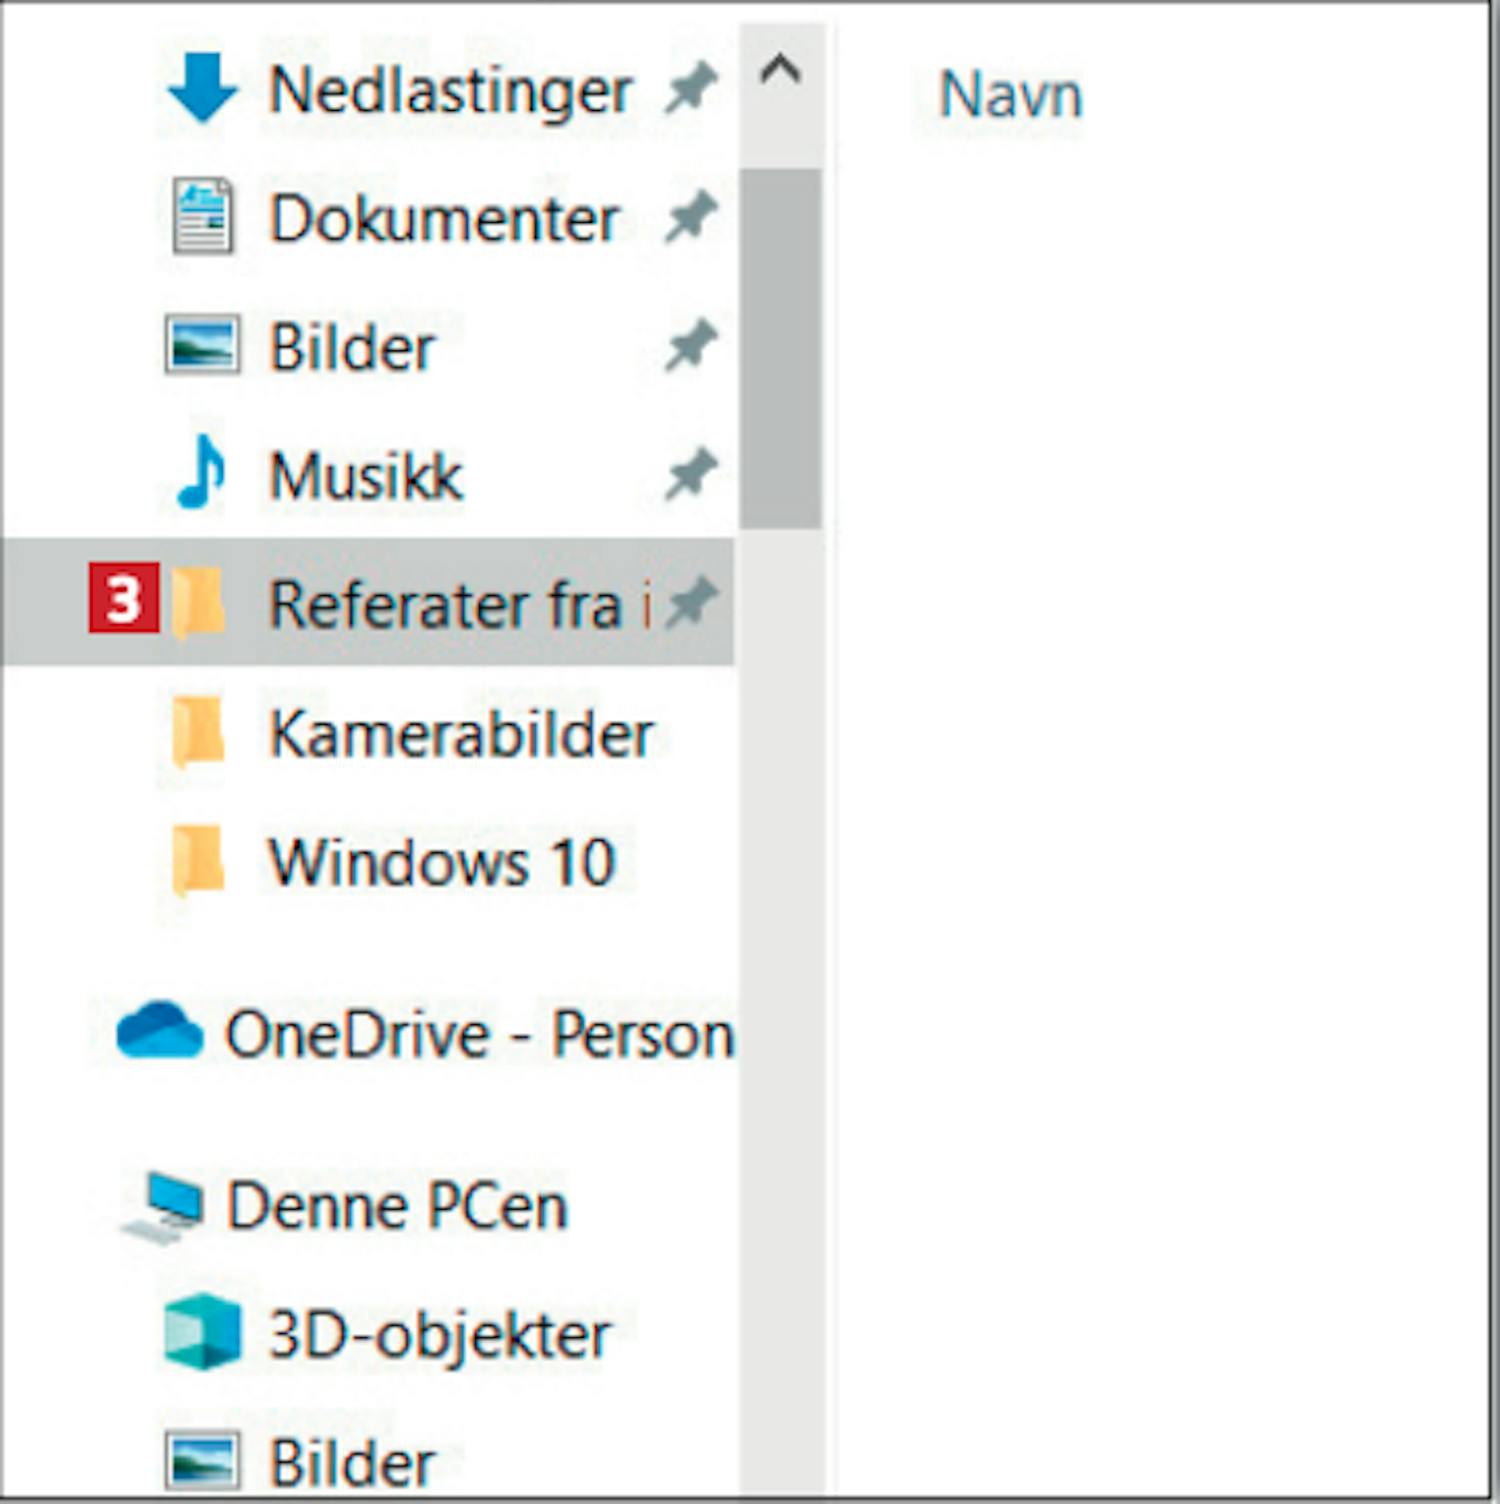
Task: Click the blue Nedlastinger download arrow icon
Action: [202, 89]
